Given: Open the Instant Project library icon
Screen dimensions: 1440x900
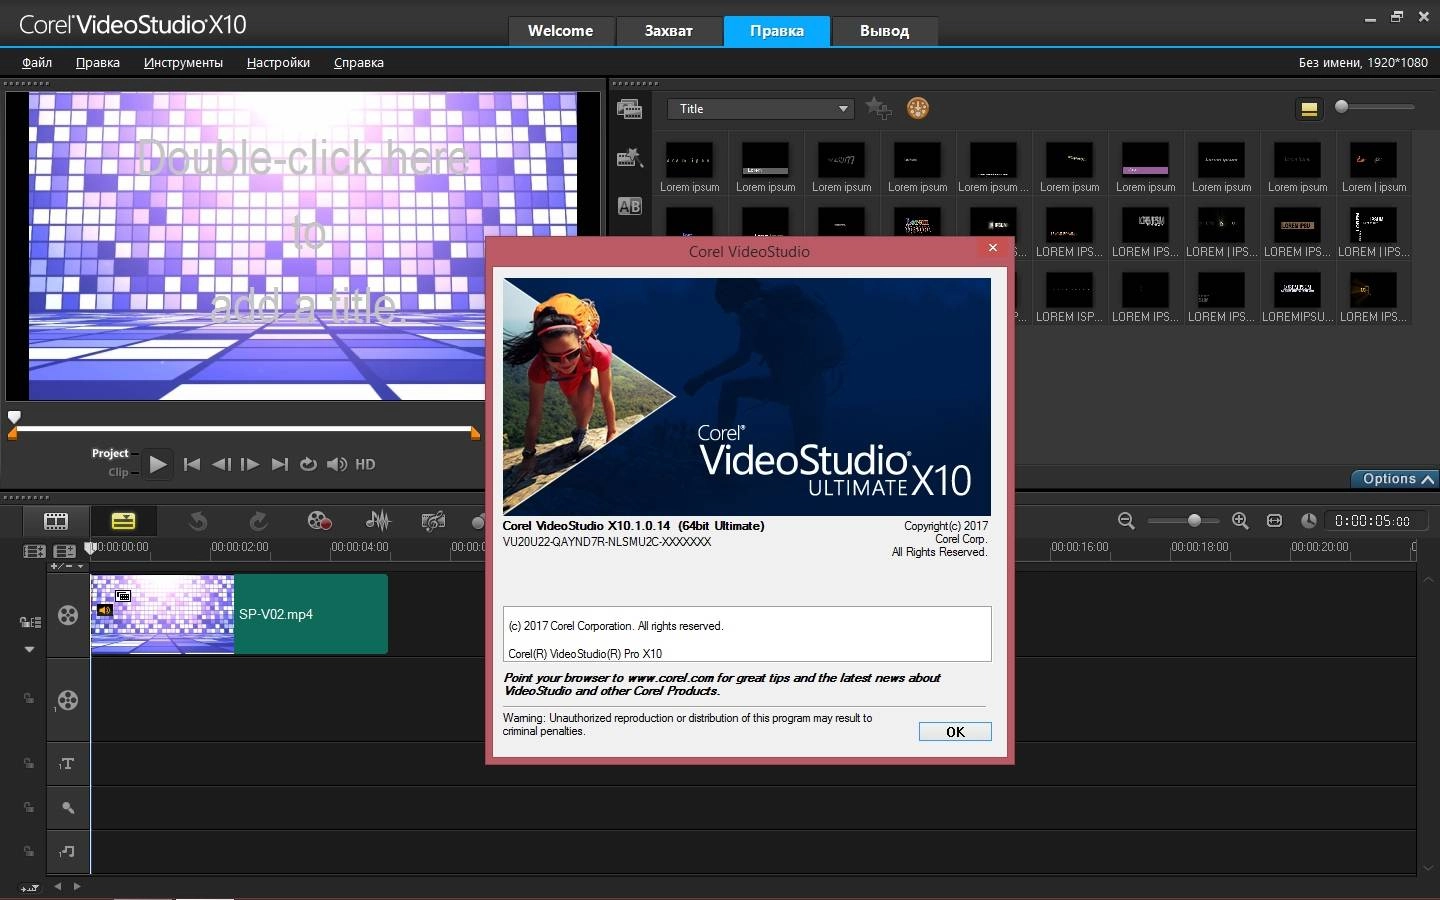Looking at the screenshot, I should 629,110.
